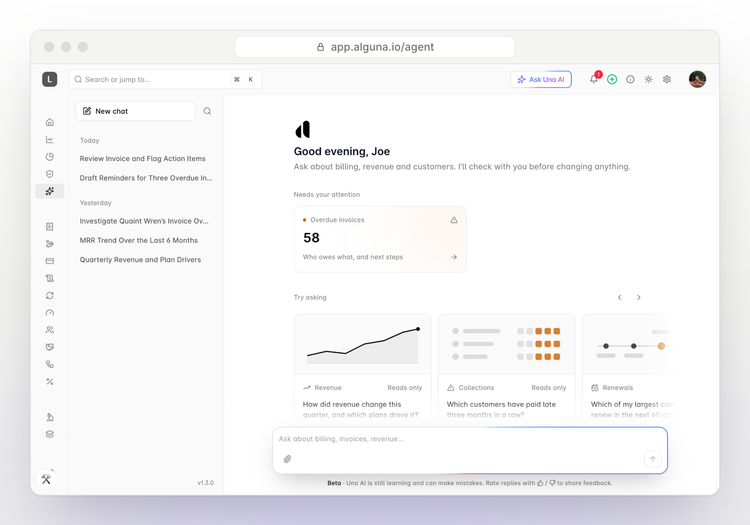
Task: Search chats with the magnifier icon
Action: point(207,111)
